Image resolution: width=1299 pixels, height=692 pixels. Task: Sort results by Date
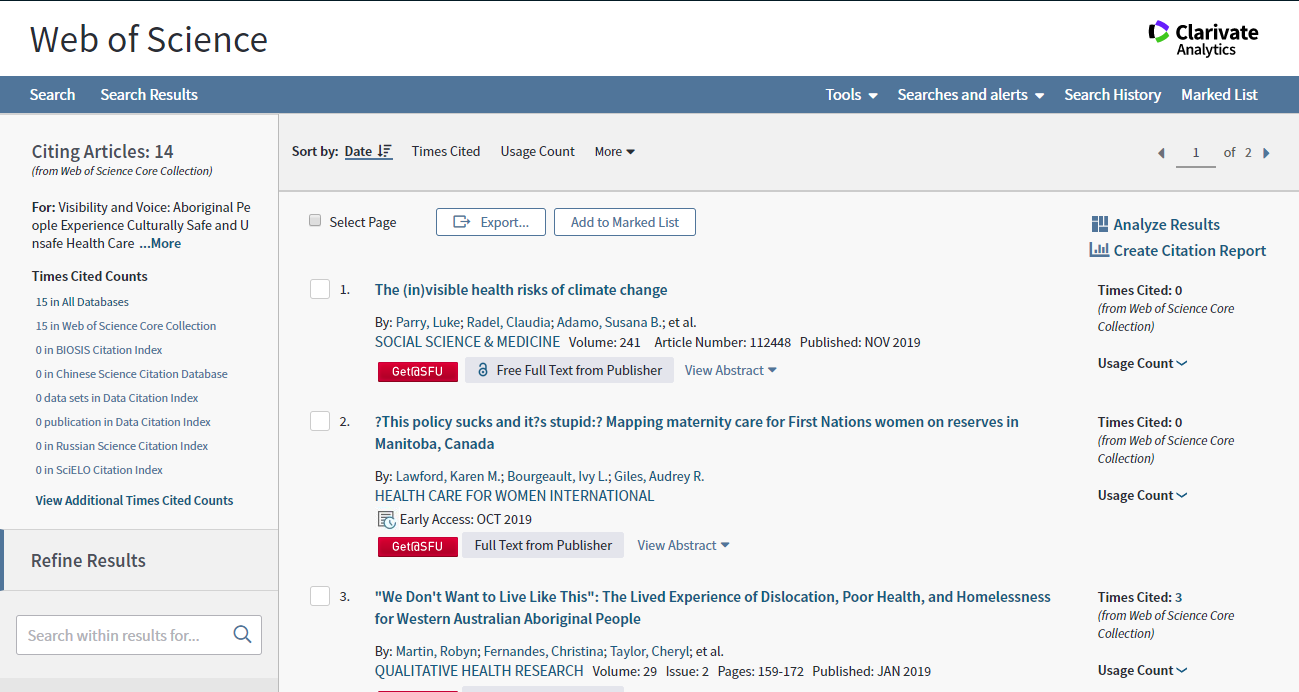358,151
